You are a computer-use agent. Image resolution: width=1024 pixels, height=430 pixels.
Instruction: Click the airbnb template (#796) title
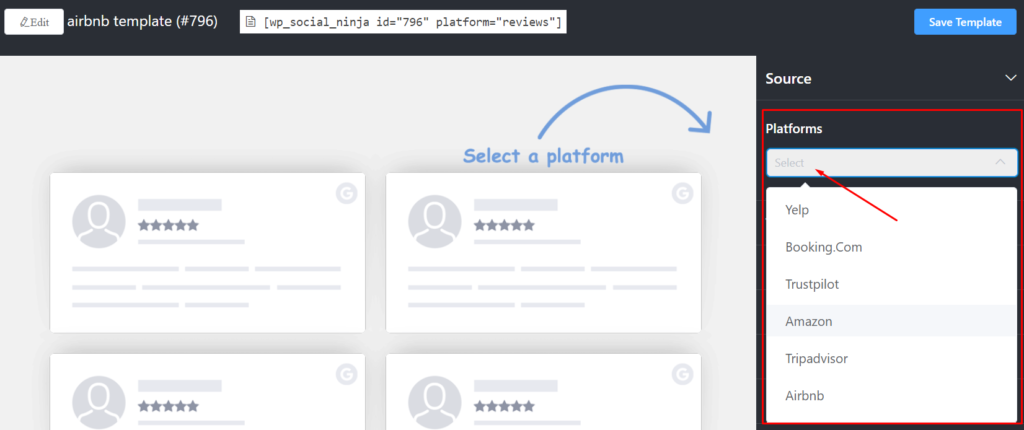click(x=142, y=22)
